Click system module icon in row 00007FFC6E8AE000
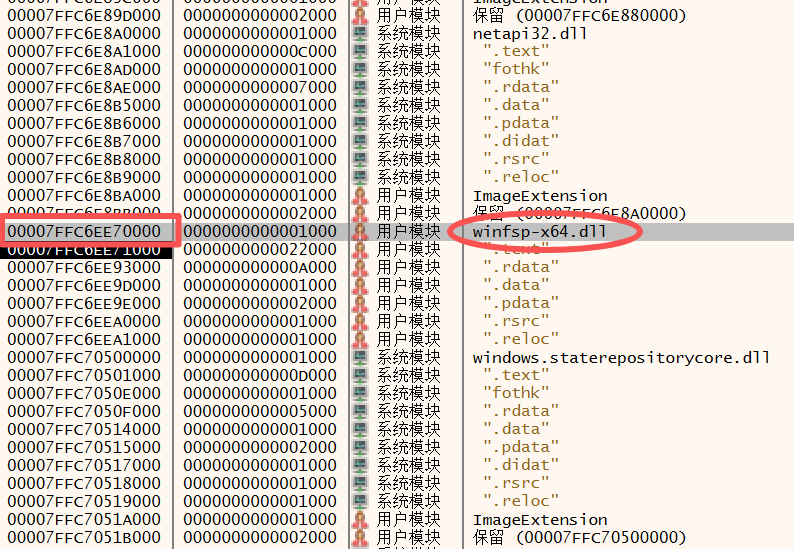Screen dimensions: 794x549 [360, 87]
